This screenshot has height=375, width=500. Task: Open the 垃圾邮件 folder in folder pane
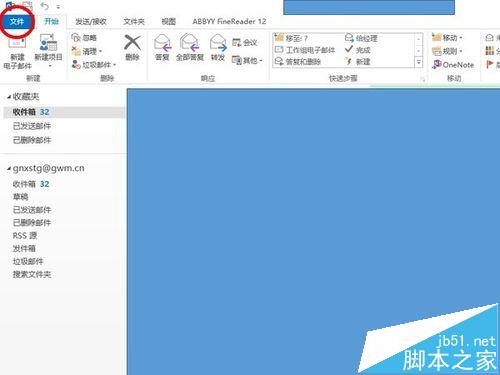pos(28,261)
